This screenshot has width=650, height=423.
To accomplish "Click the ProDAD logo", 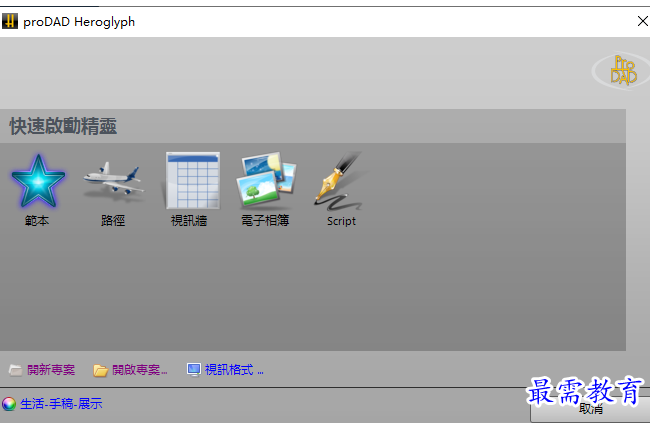I will tap(622, 71).
